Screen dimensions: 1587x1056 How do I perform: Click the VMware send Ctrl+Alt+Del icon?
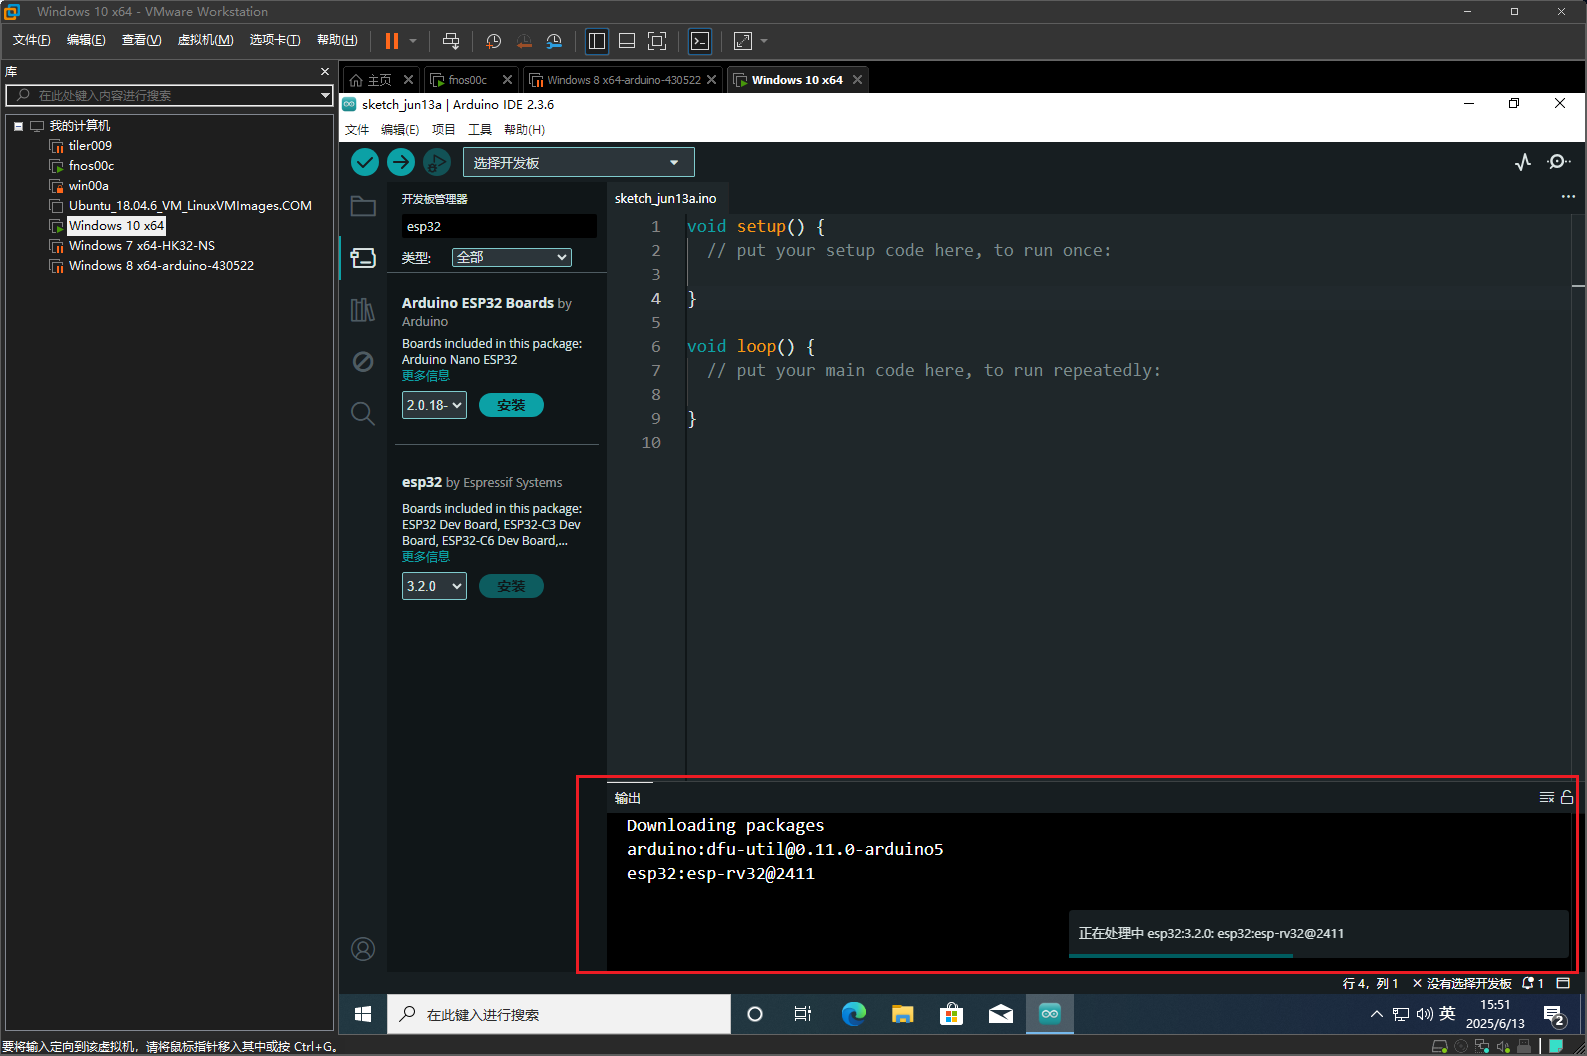pyautogui.click(x=451, y=41)
